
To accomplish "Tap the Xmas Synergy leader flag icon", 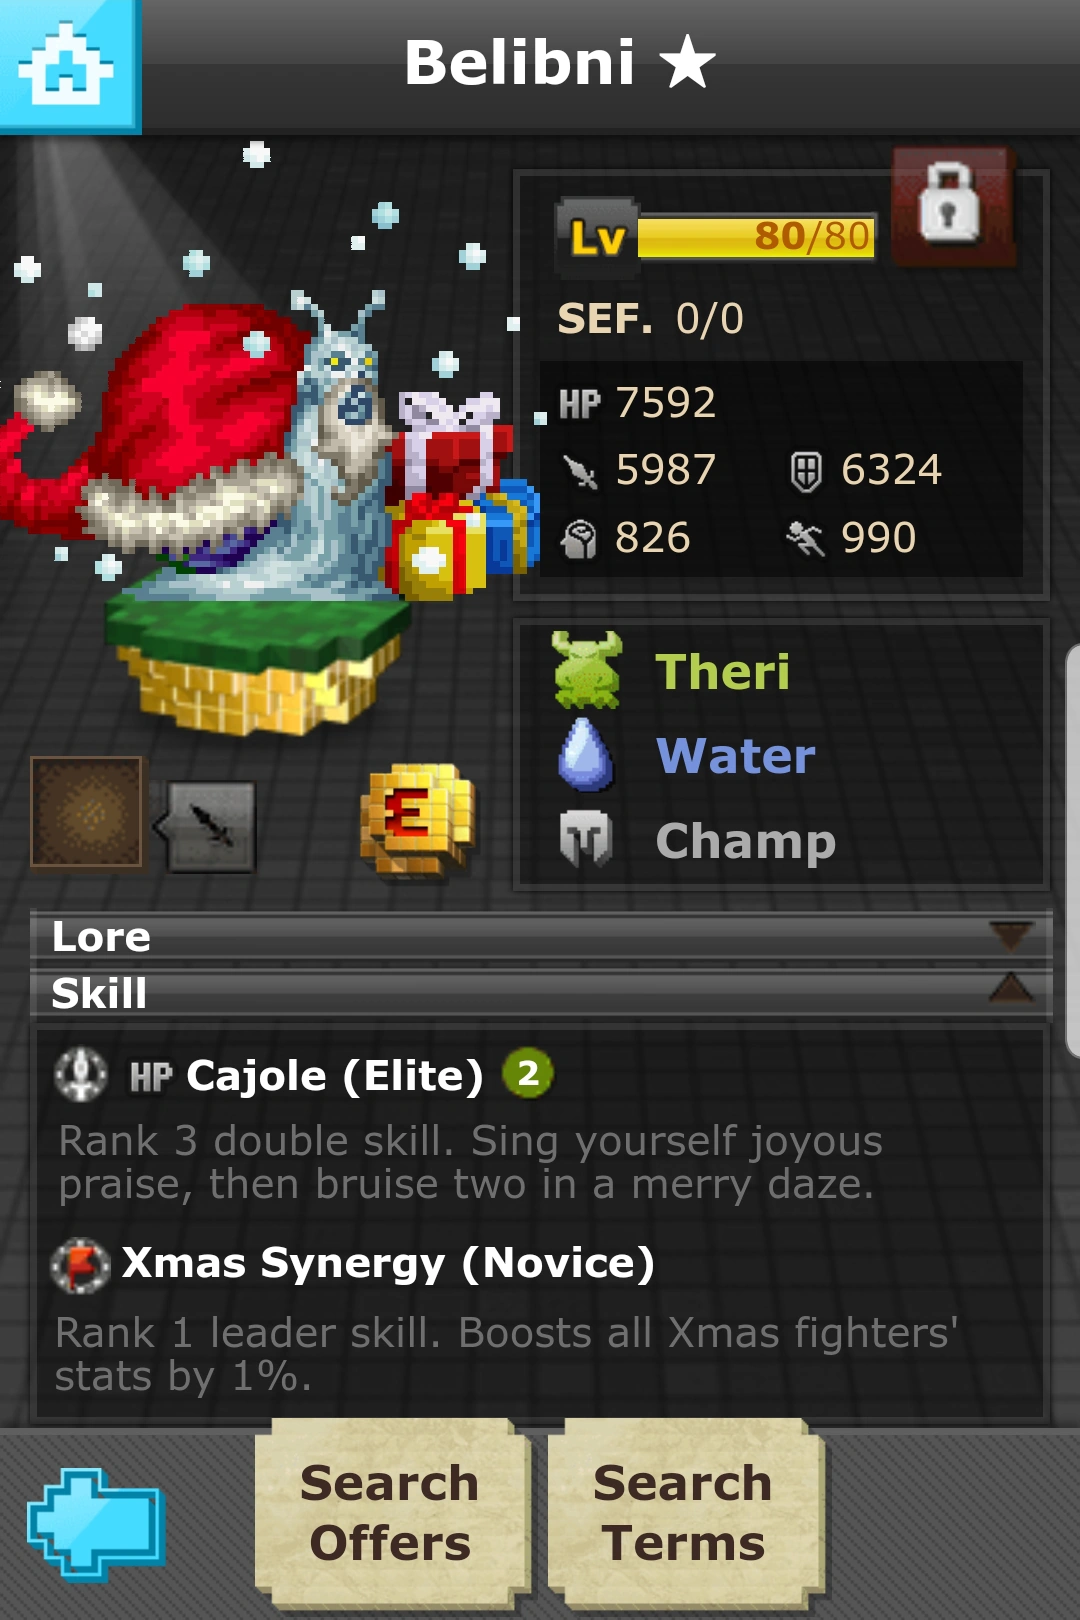I will point(80,1265).
